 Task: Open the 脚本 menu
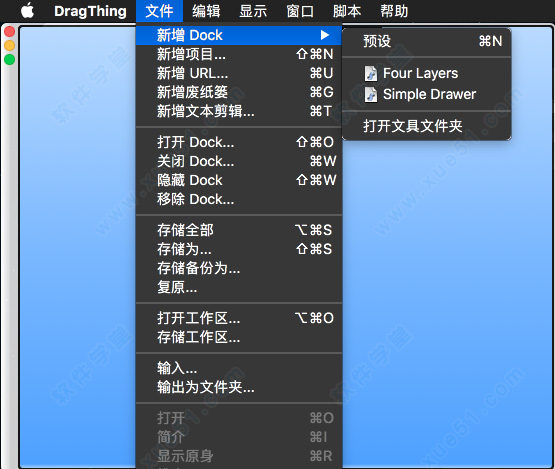[x=347, y=11]
